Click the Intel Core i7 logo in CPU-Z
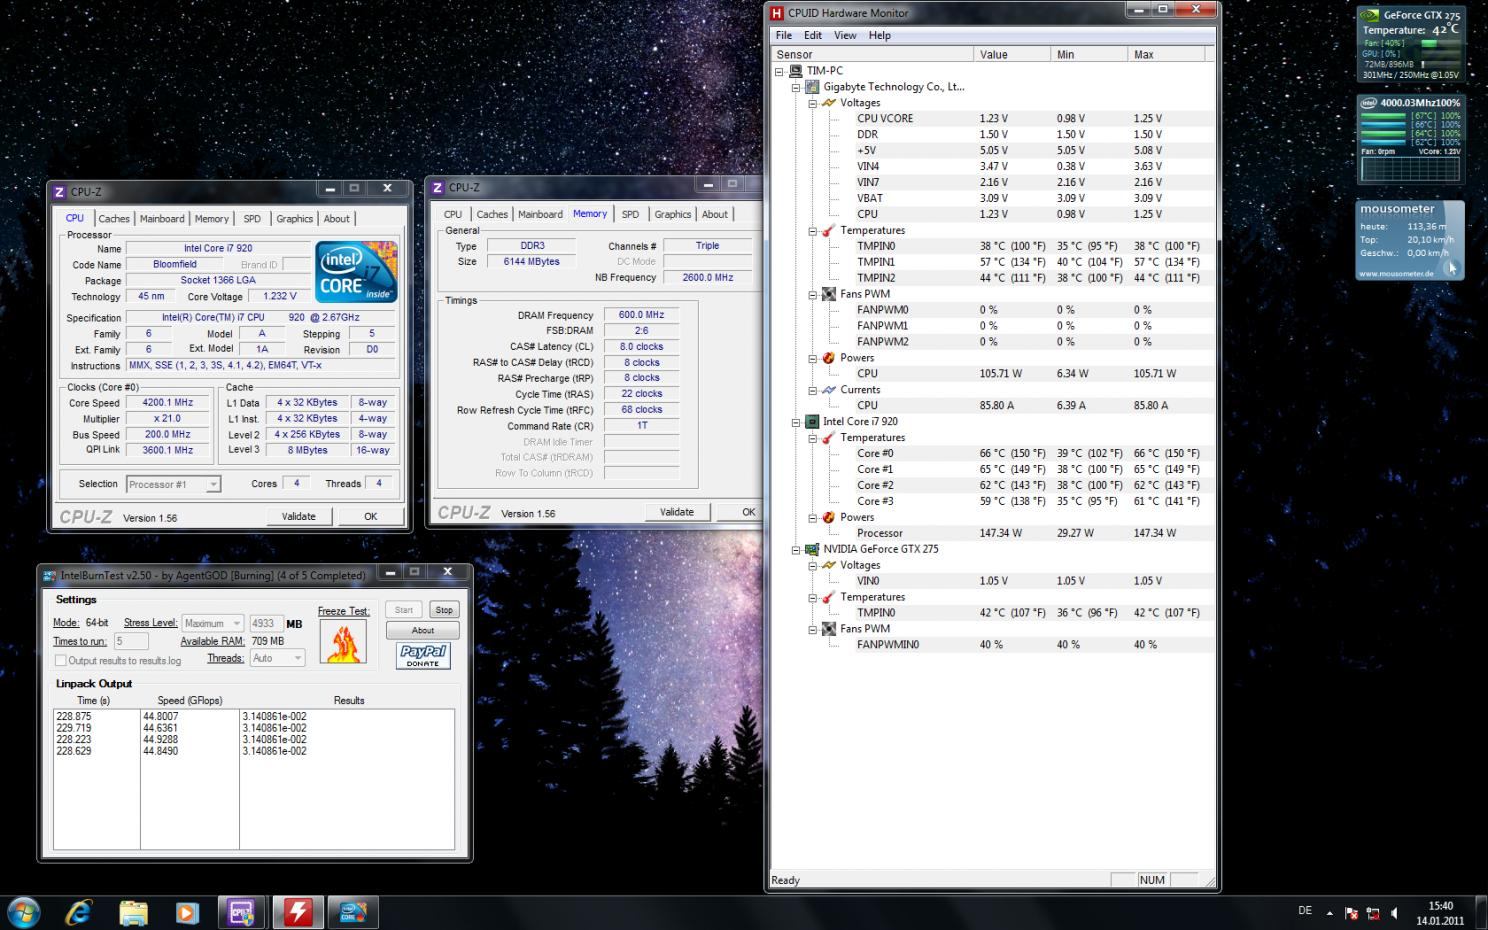Viewport: 1488px width, 930px height. coord(356,271)
